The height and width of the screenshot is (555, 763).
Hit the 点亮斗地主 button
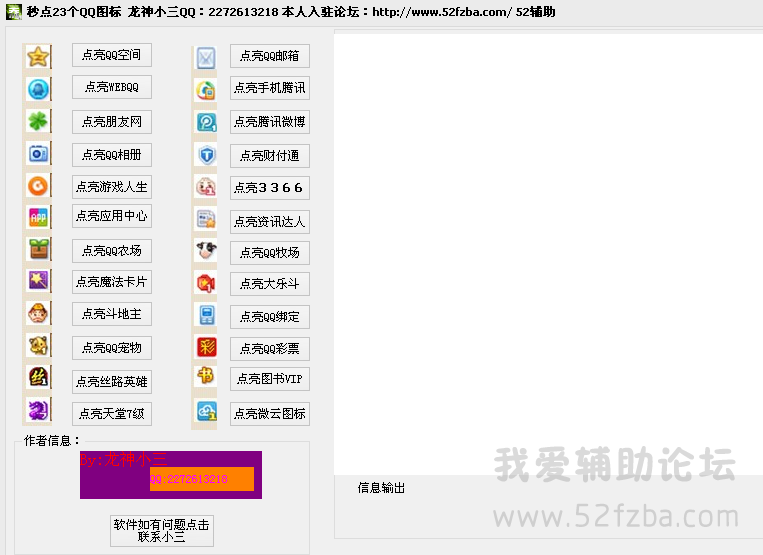coord(112,314)
